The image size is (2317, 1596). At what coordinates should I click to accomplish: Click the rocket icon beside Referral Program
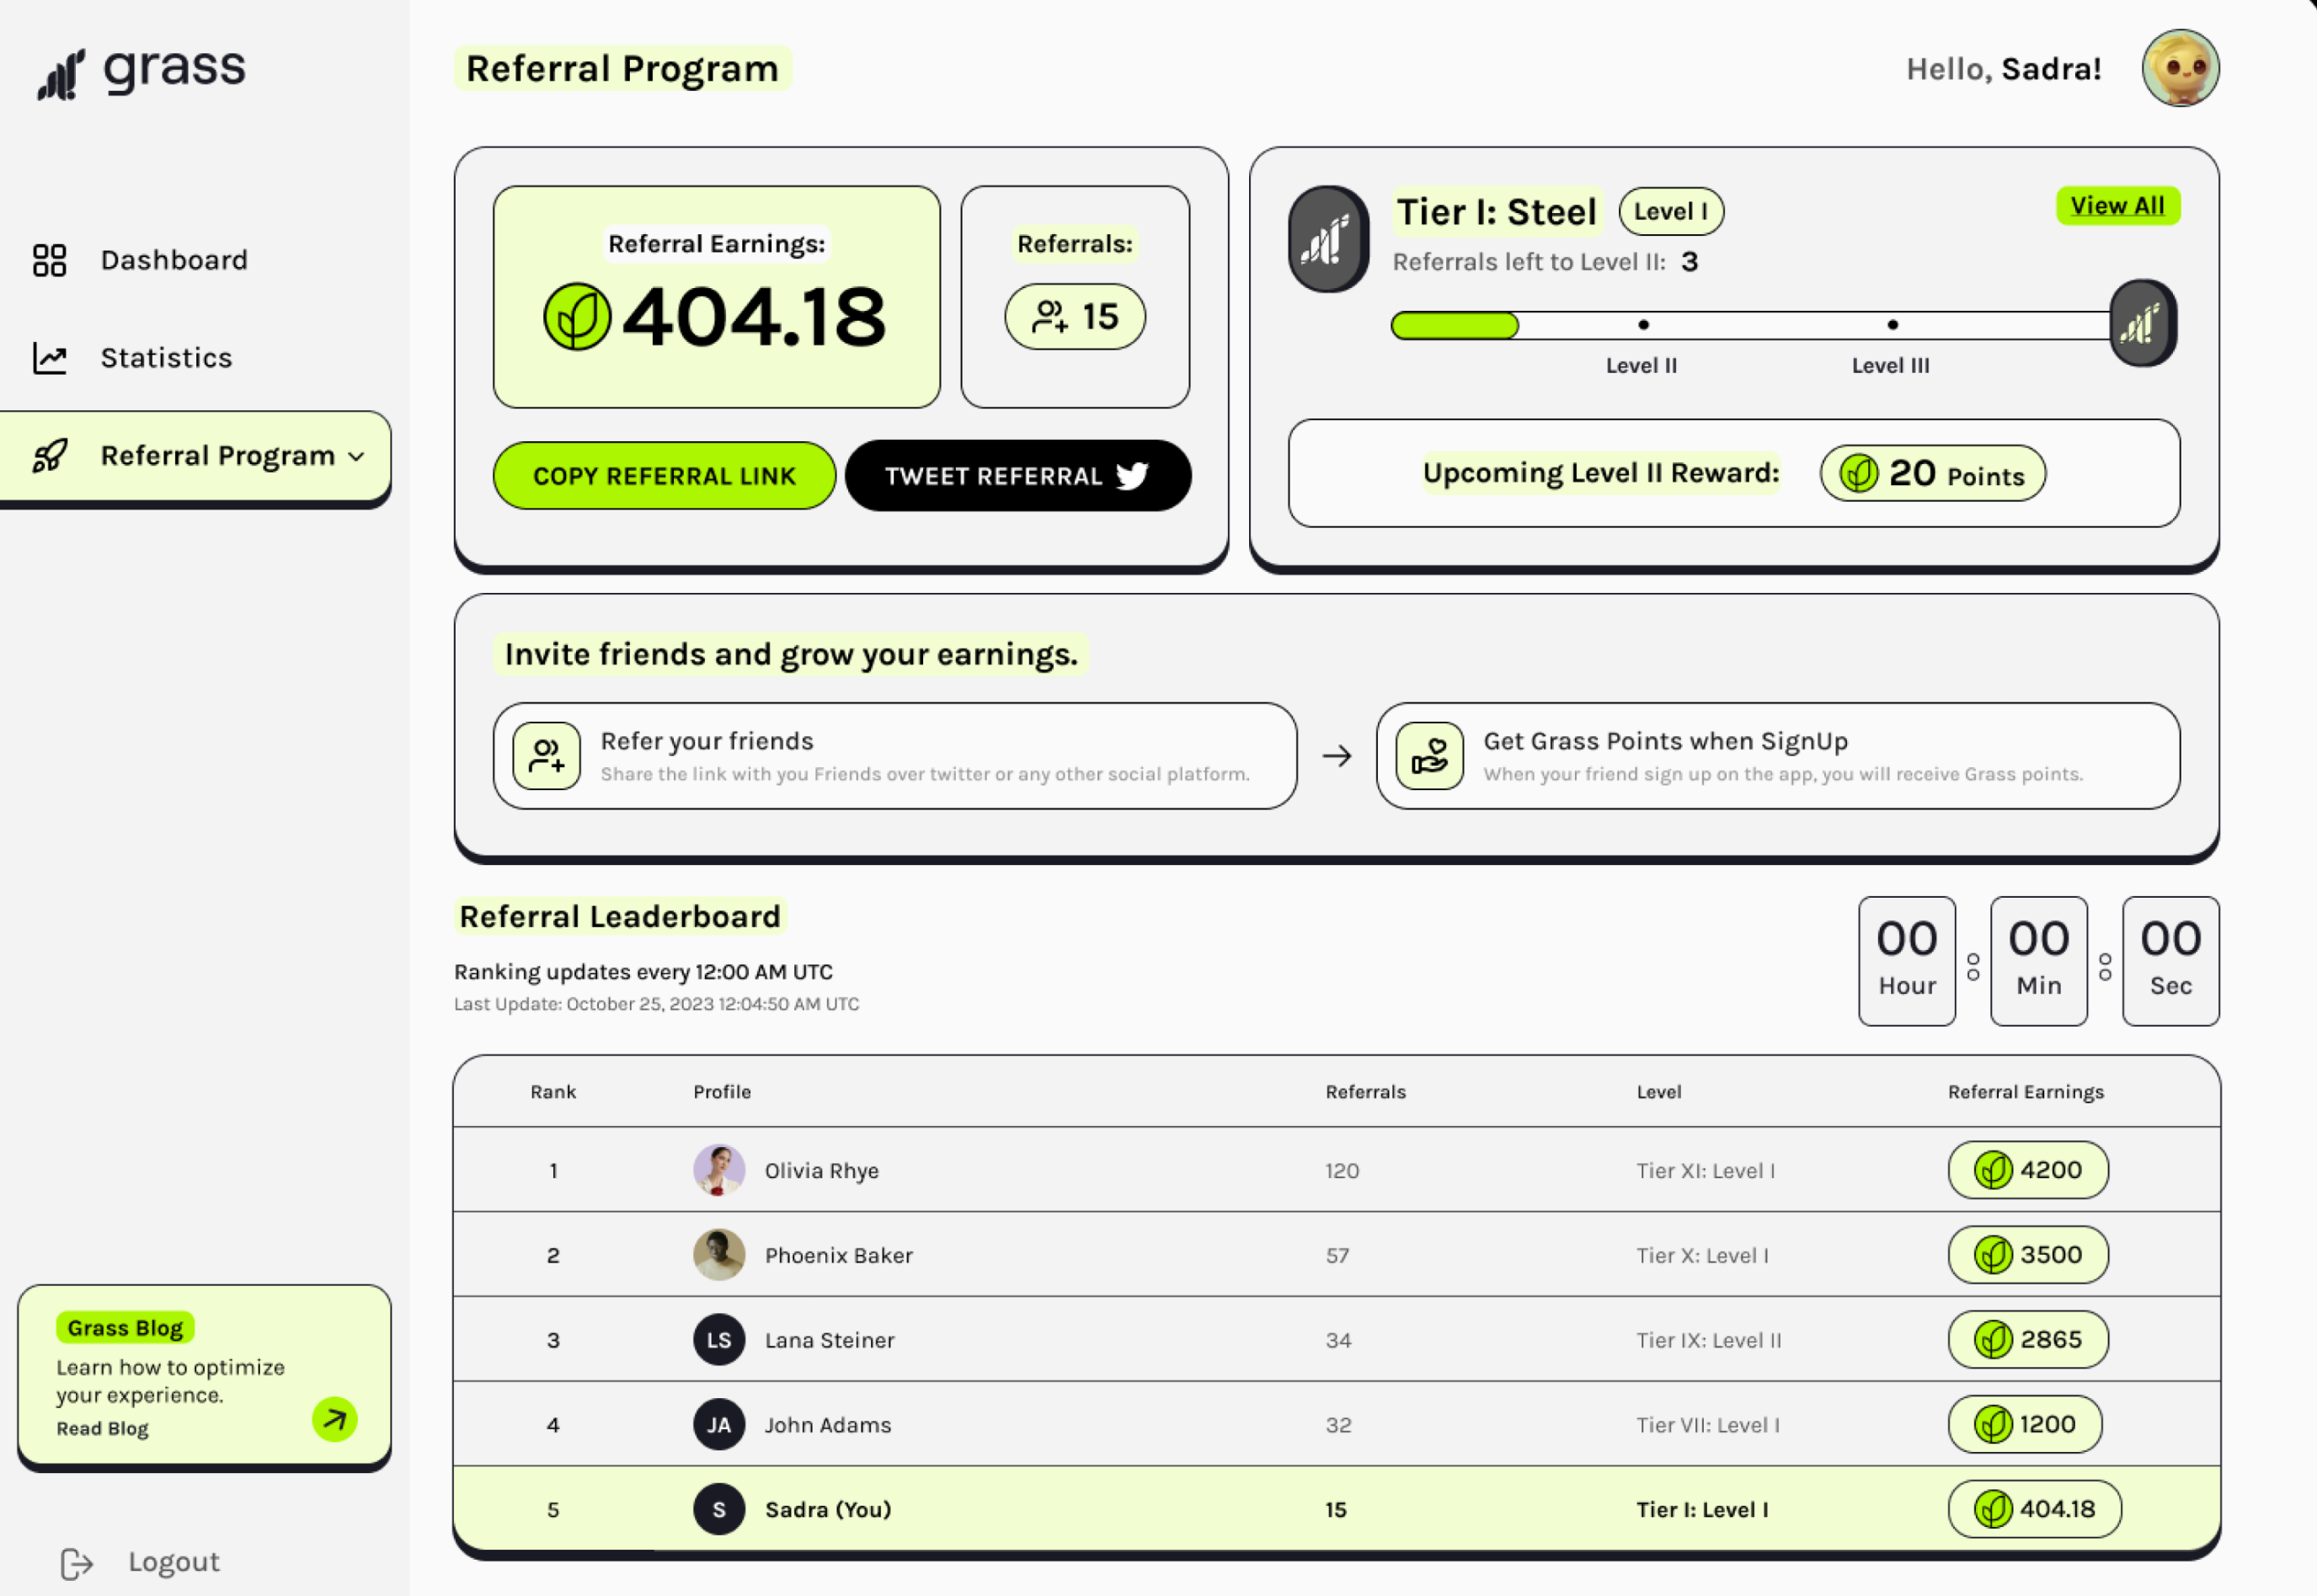[49, 456]
